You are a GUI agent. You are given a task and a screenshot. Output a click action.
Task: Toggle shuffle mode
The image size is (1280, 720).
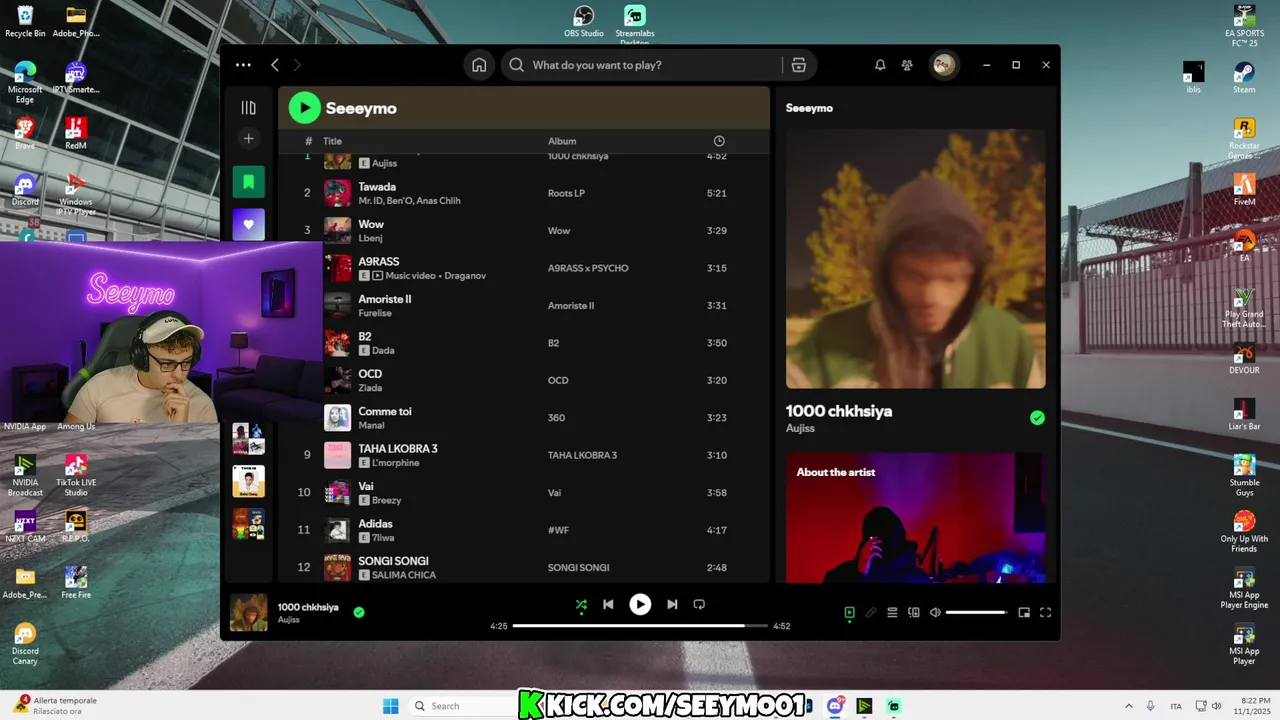(x=581, y=604)
